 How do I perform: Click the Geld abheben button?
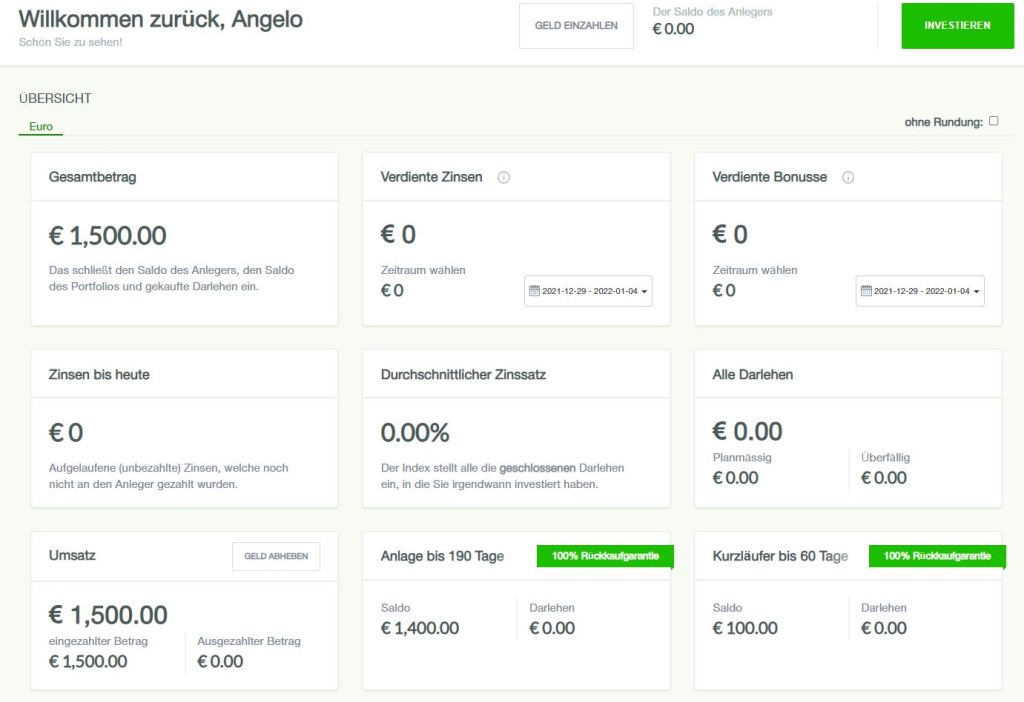coord(276,556)
